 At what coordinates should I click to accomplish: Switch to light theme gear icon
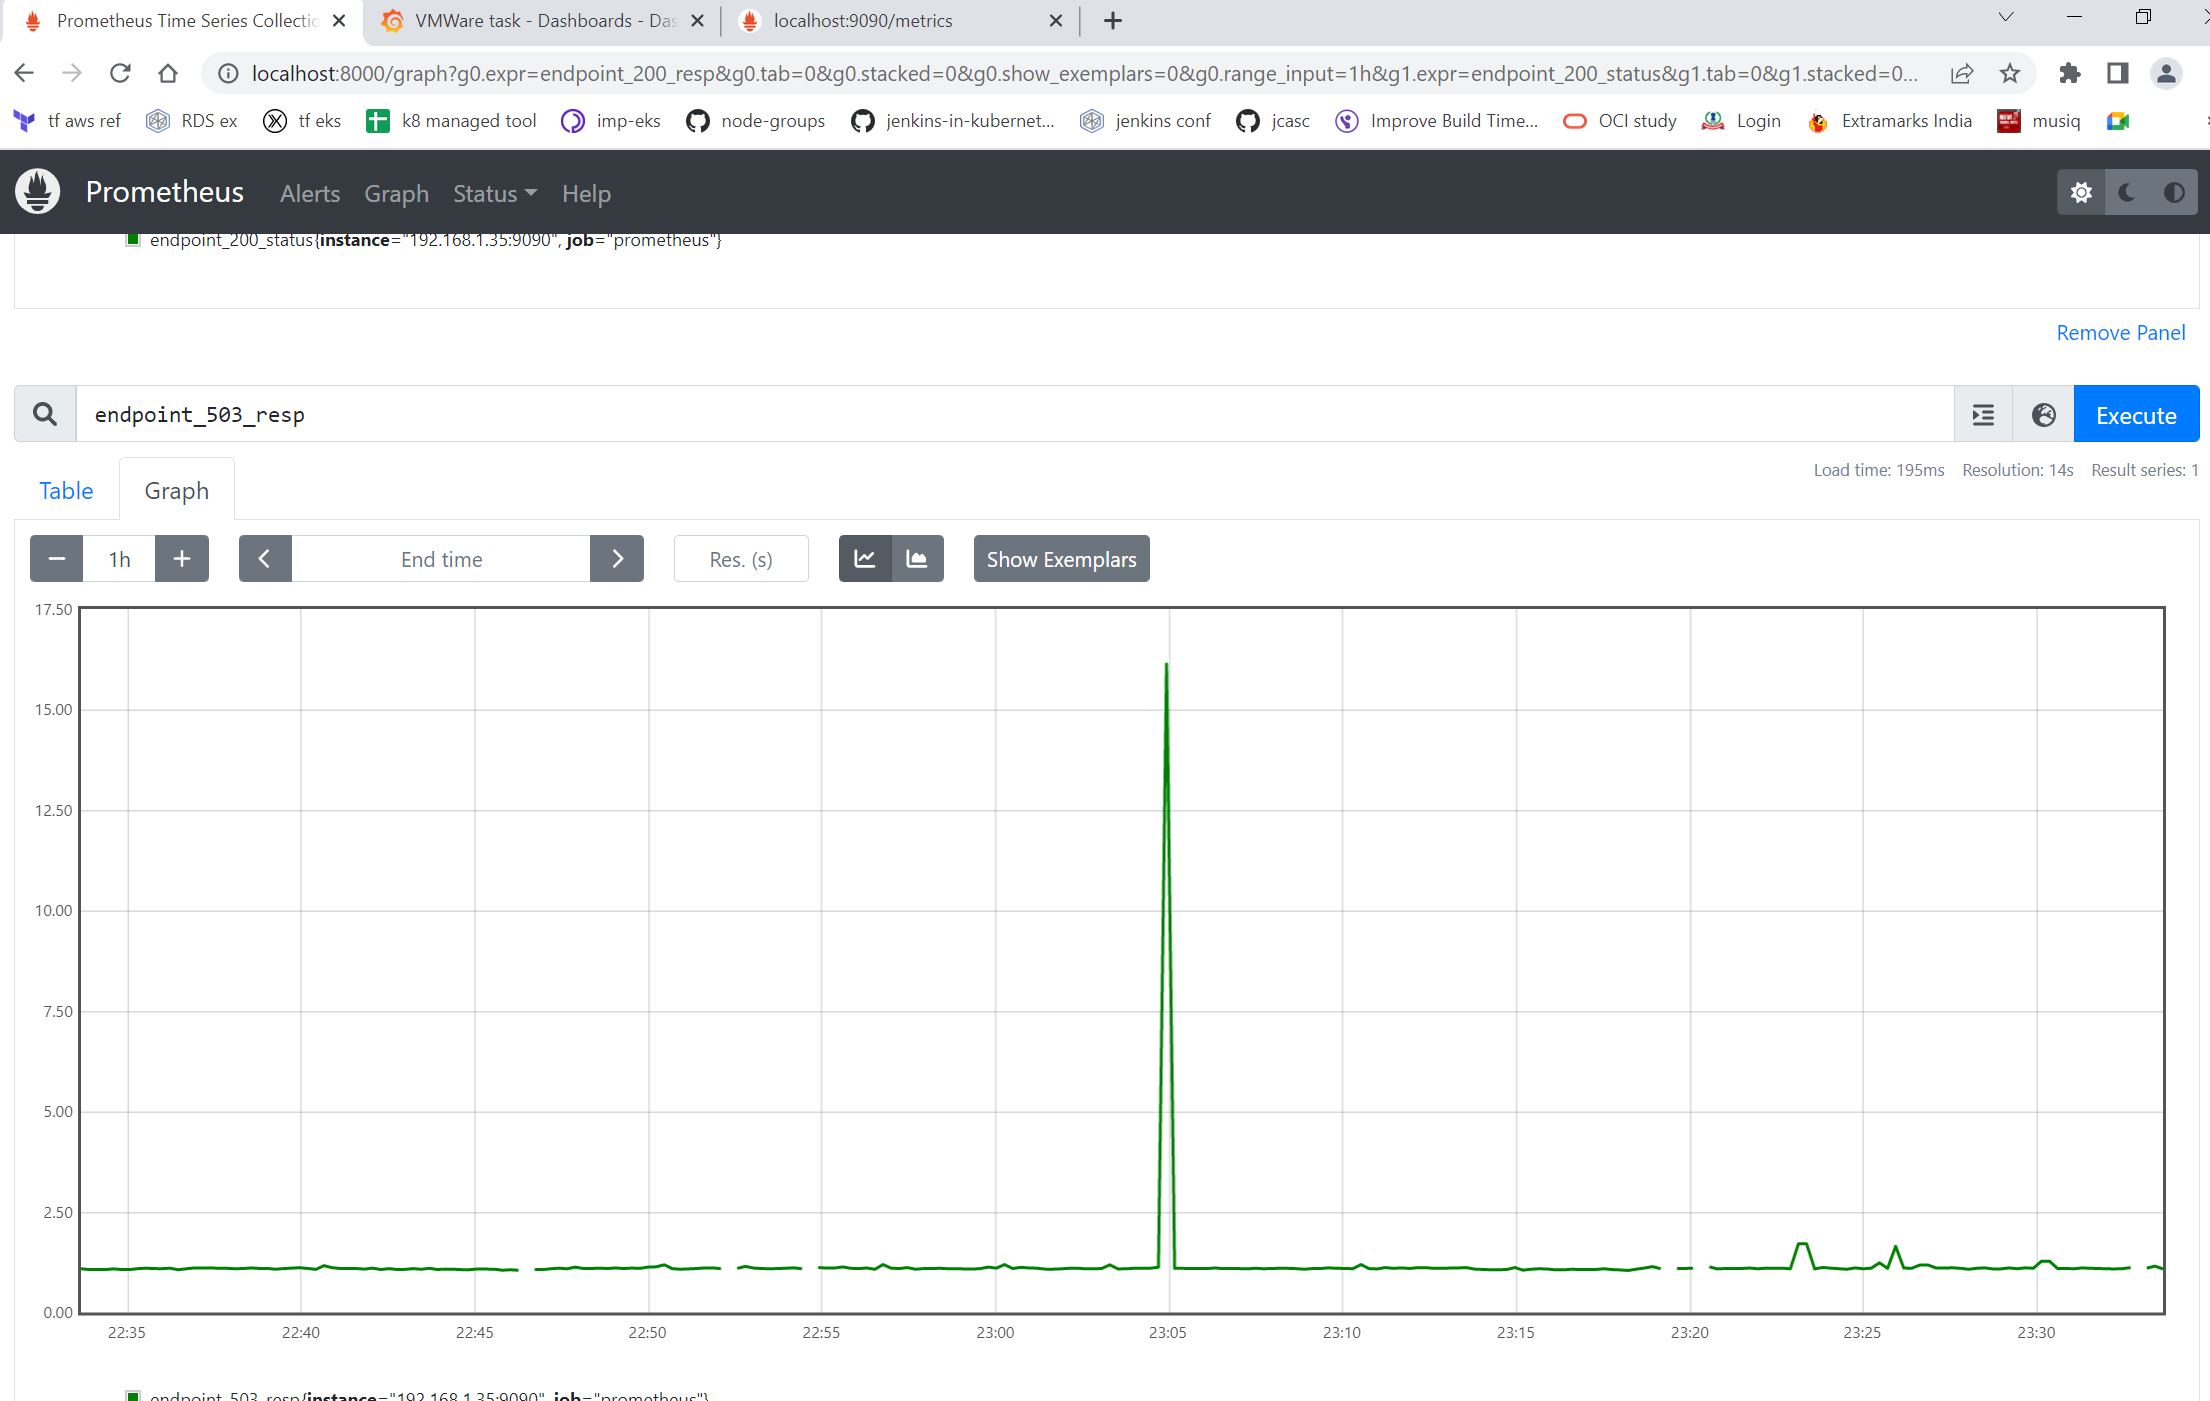click(x=2081, y=193)
